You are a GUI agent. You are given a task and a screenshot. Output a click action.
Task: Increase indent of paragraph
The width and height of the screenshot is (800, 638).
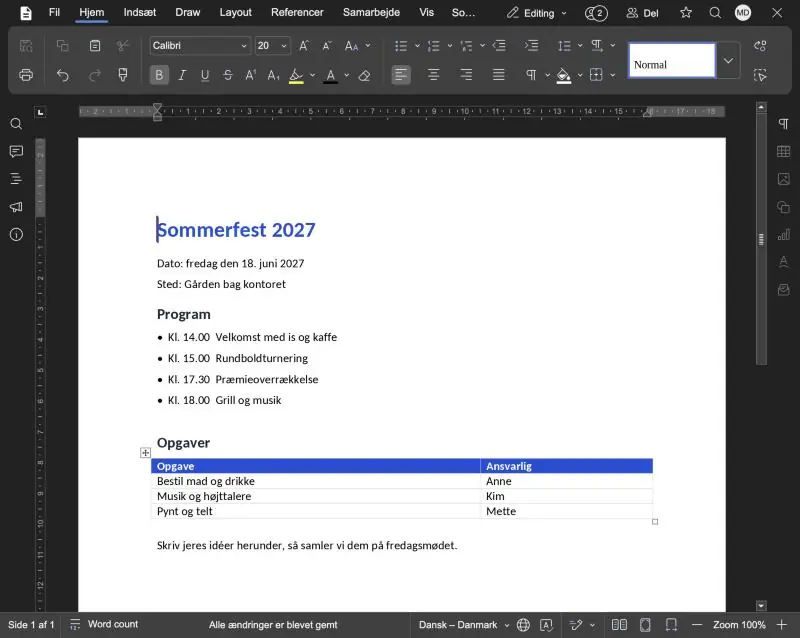pyautogui.click(x=532, y=46)
